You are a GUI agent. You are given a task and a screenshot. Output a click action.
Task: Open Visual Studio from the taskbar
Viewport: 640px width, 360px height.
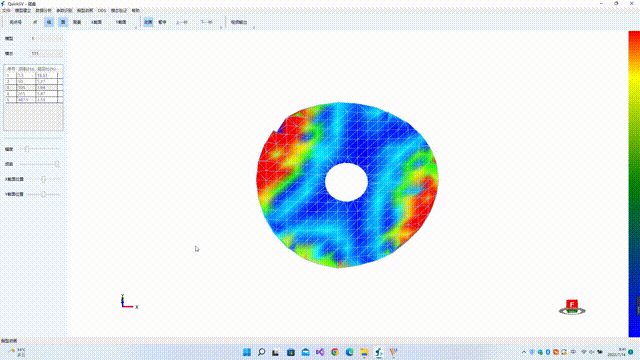(x=320, y=352)
